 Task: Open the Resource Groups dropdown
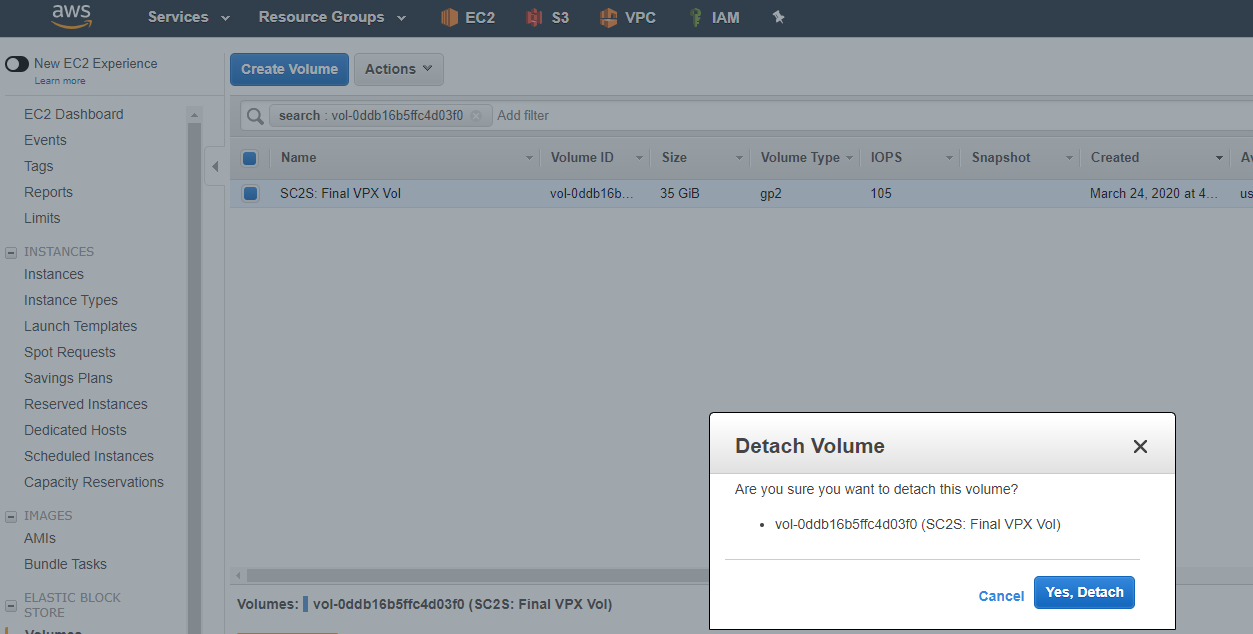pyautogui.click(x=332, y=17)
